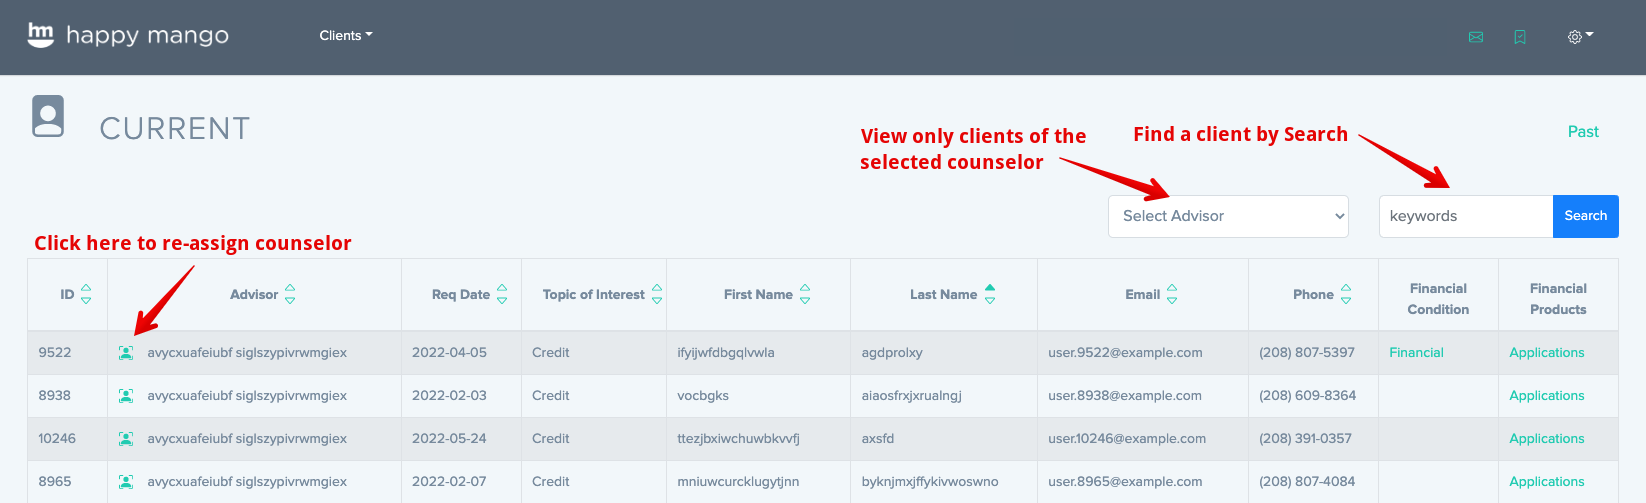Screen dimensions: 1646x503
Task: Click request date 2022-04-05
Action: 449,352
